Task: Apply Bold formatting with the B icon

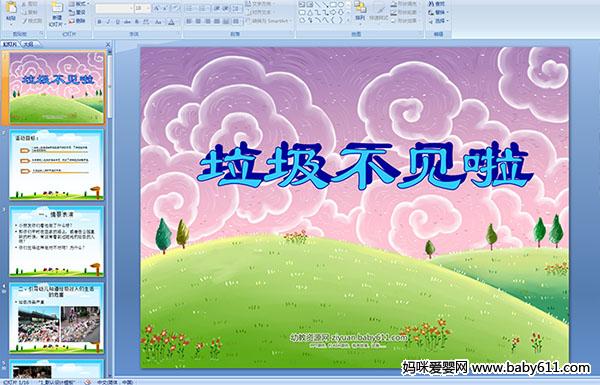Action: coord(99,22)
